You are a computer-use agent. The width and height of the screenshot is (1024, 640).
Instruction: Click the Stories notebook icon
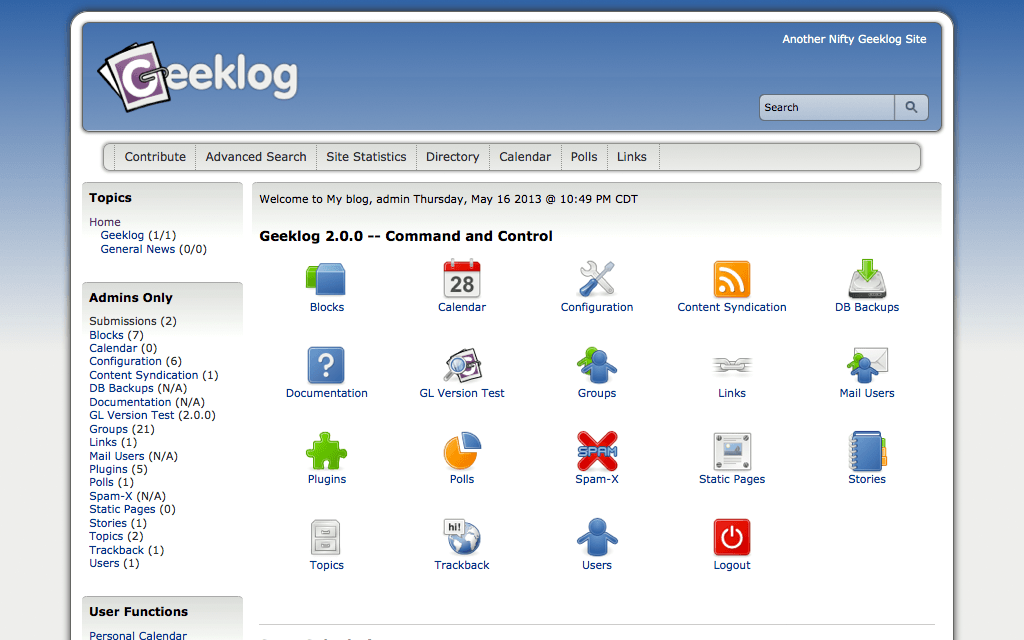point(867,451)
